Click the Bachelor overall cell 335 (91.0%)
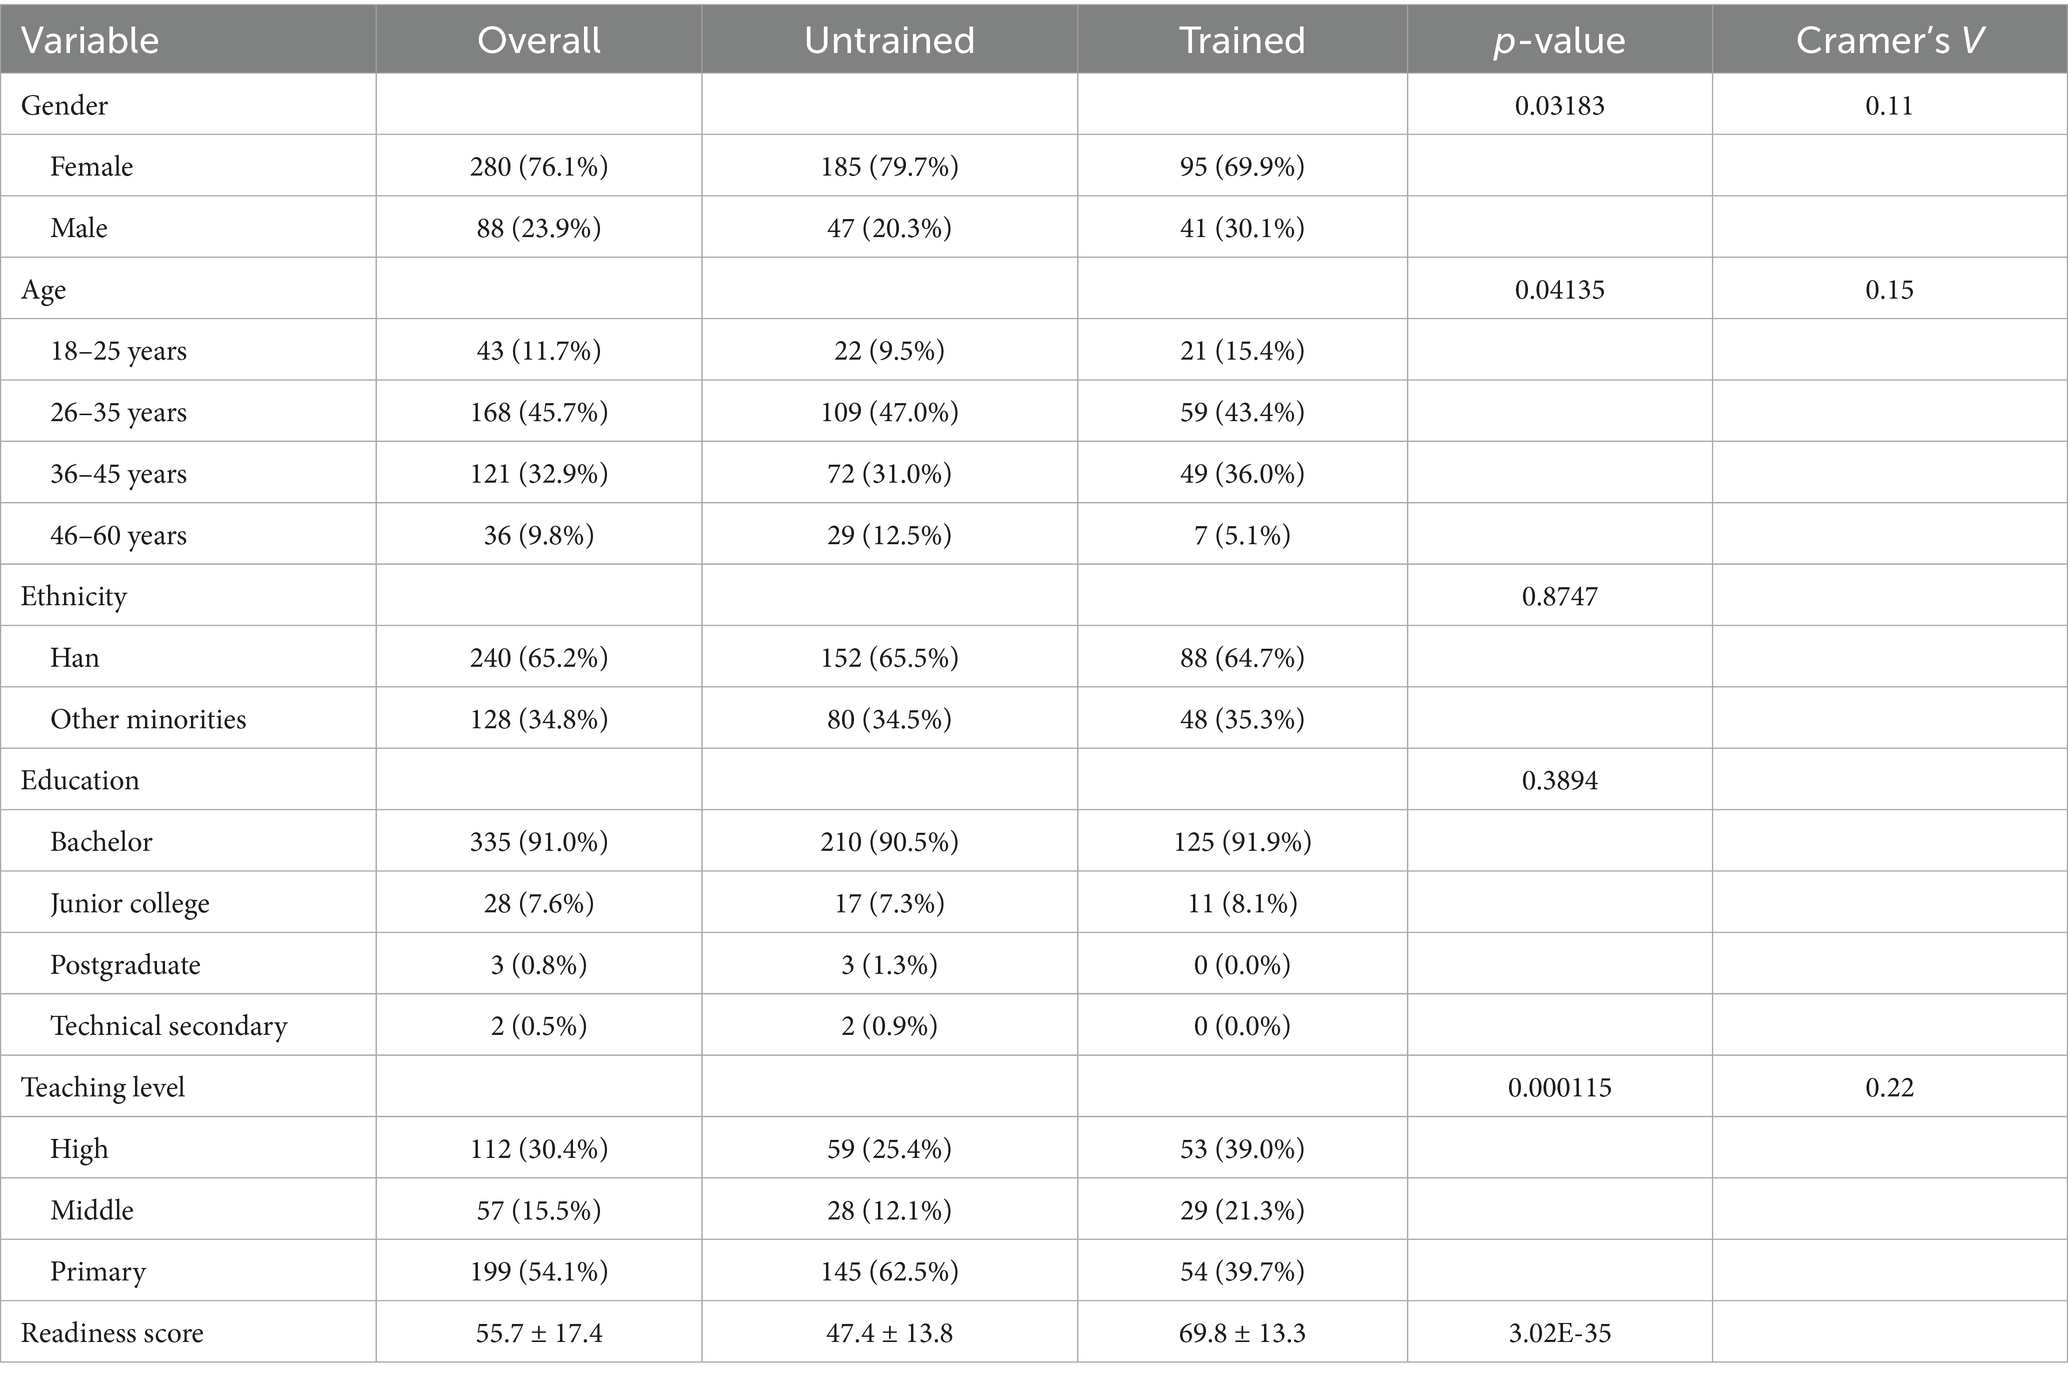Image resolution: width=2068 pixels, height=1380 pixels. tap(539, 842)
